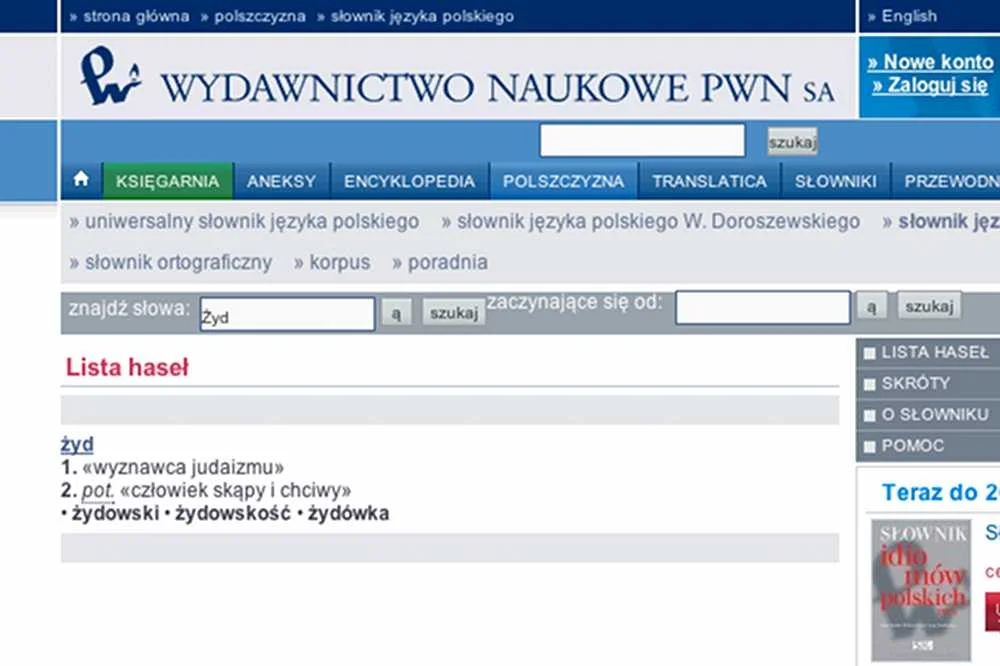Click the WYDAWNICTWO NAUKOWE PWN SA title

coord(497,88)
